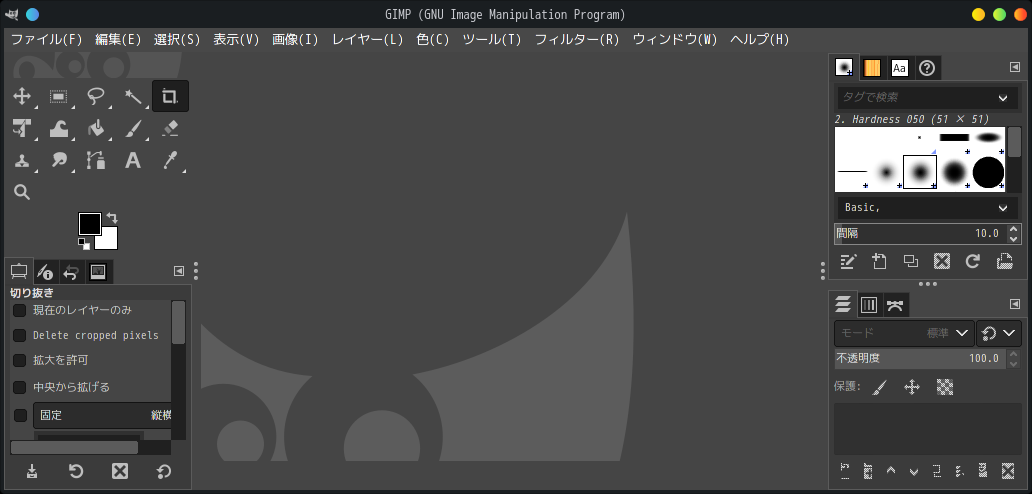
Task: Select the large hard round brush thumbnail
Action: point(988,172)
